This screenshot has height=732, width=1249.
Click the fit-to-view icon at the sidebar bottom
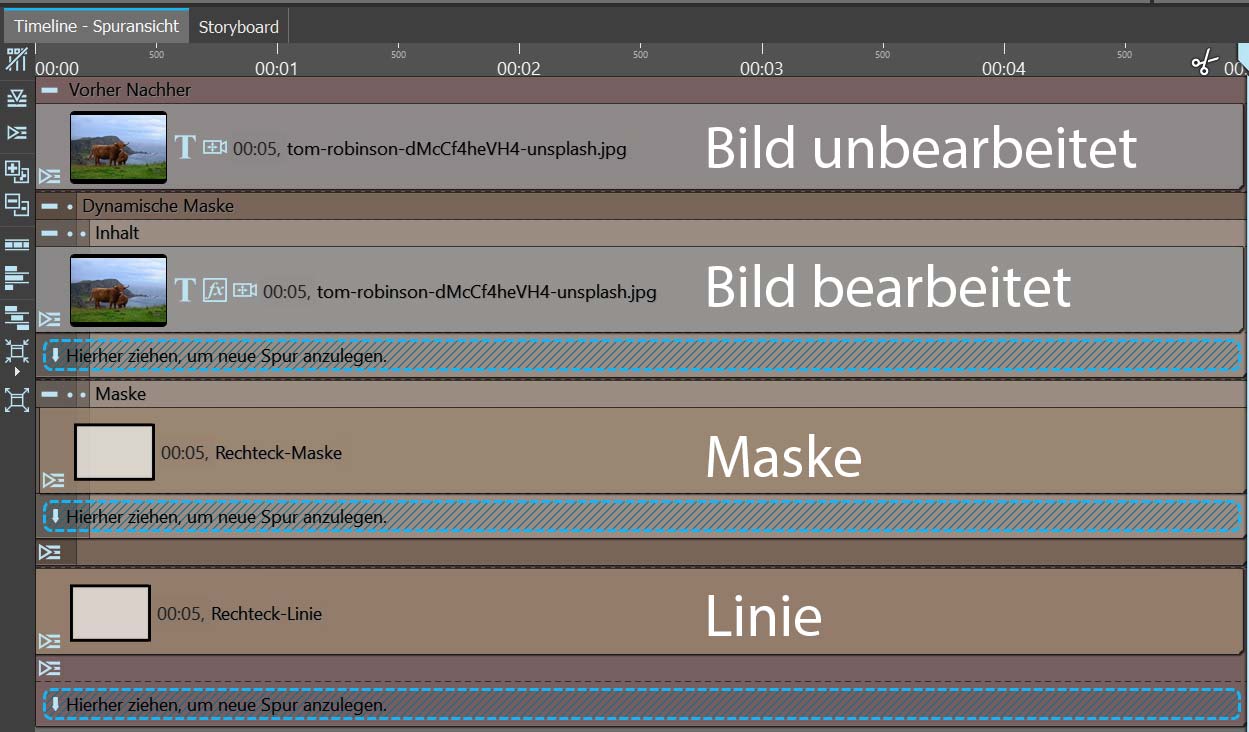pyautogui.click(x=17, y=401)
